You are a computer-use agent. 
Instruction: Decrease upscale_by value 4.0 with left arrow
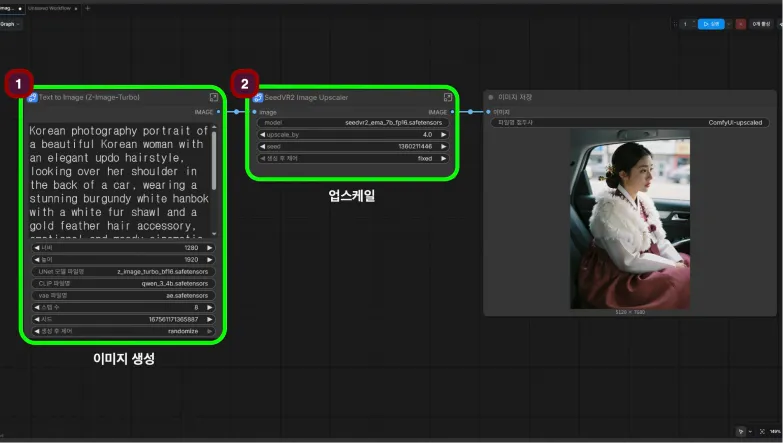click(x=263, y=135)
